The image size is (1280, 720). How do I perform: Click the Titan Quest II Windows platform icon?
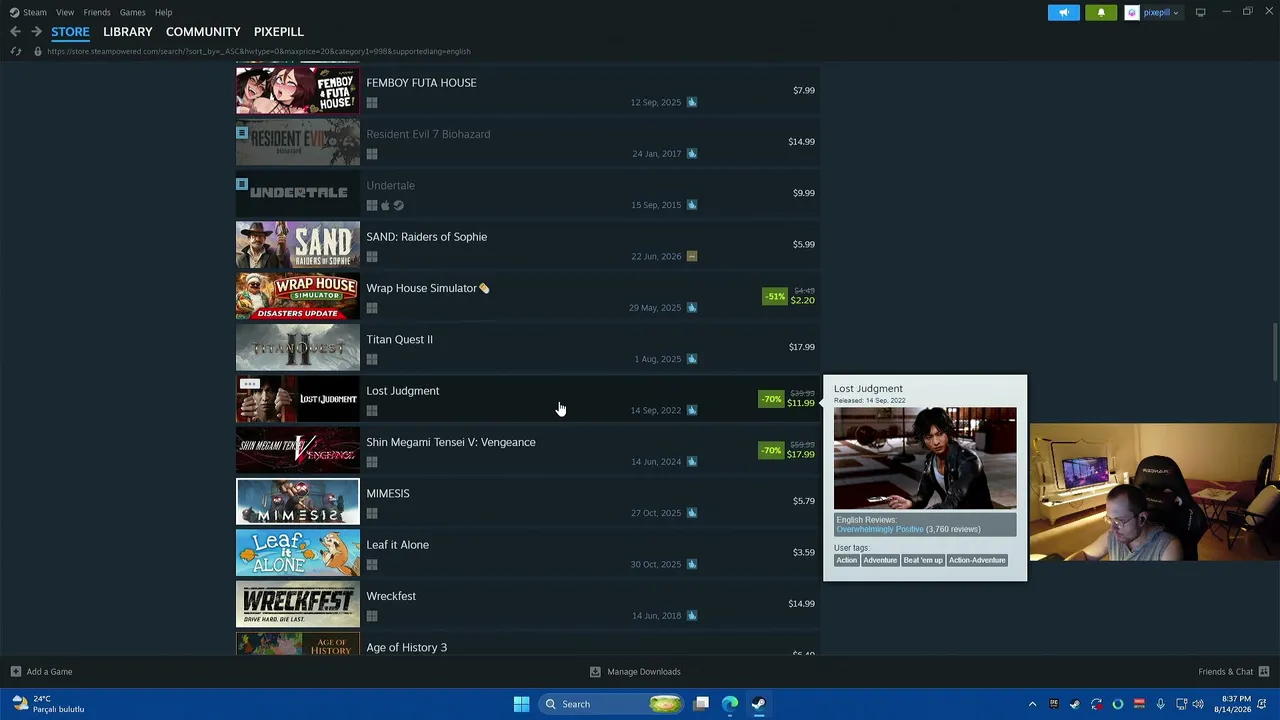(372, 359)
